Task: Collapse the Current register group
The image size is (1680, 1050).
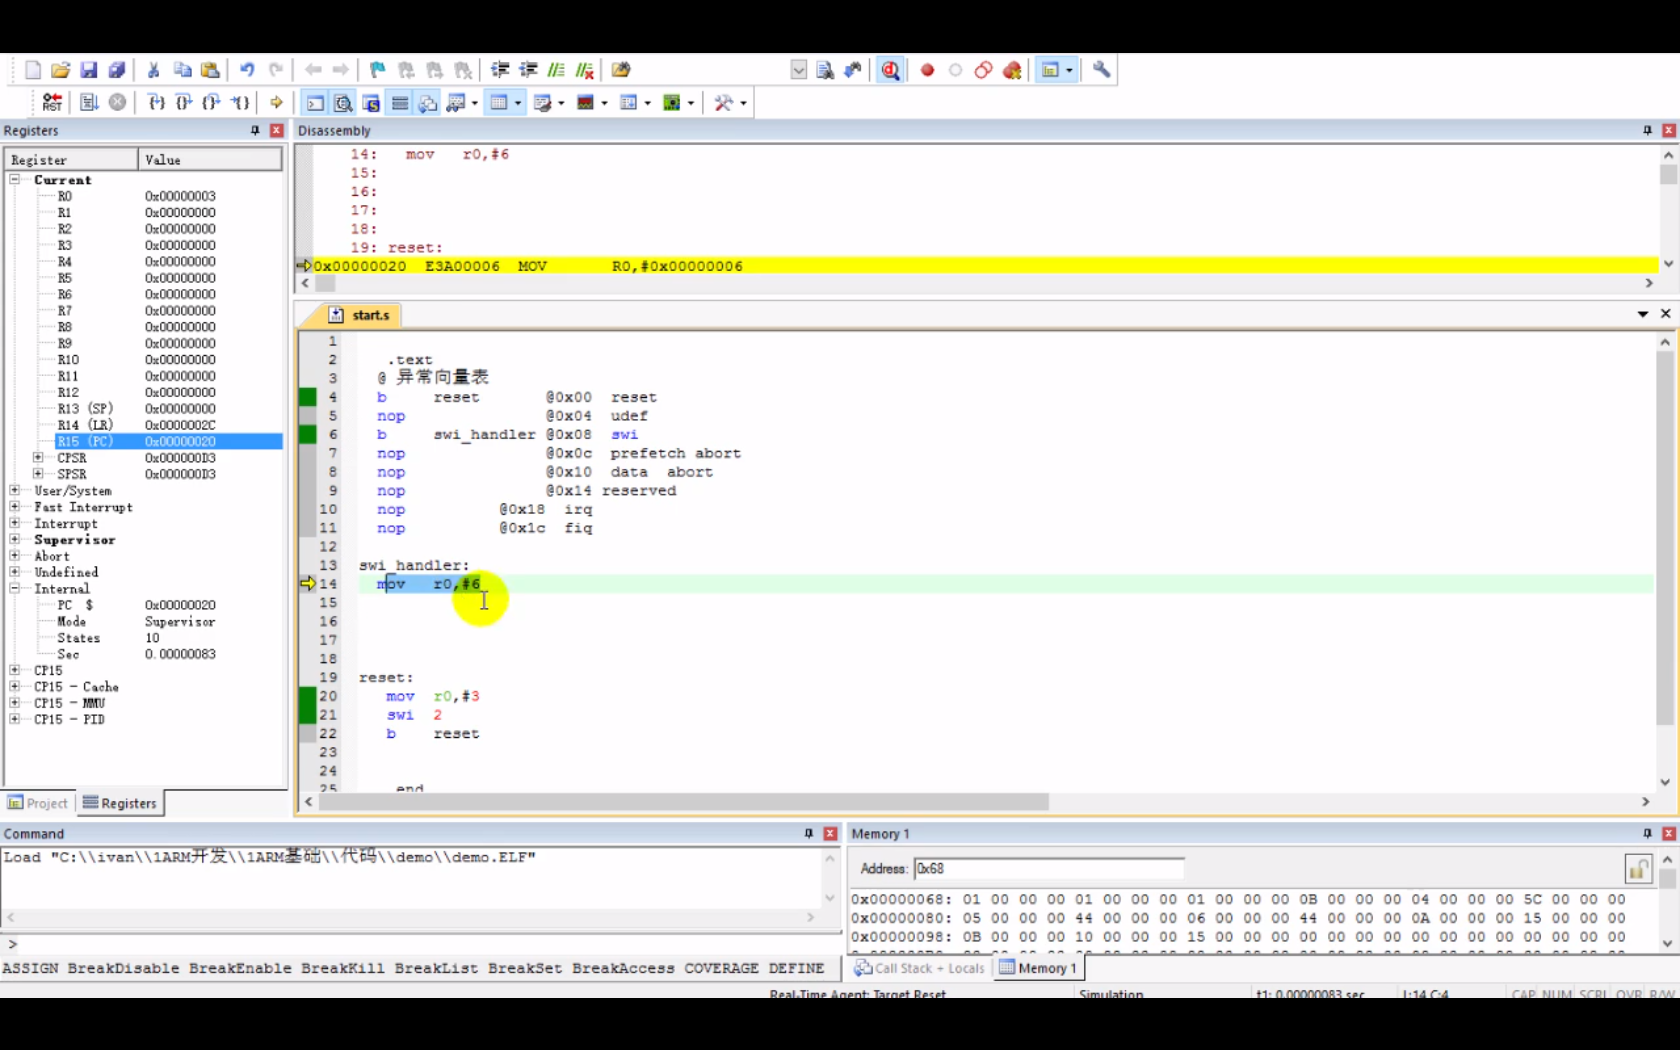Action: point(15,179)
